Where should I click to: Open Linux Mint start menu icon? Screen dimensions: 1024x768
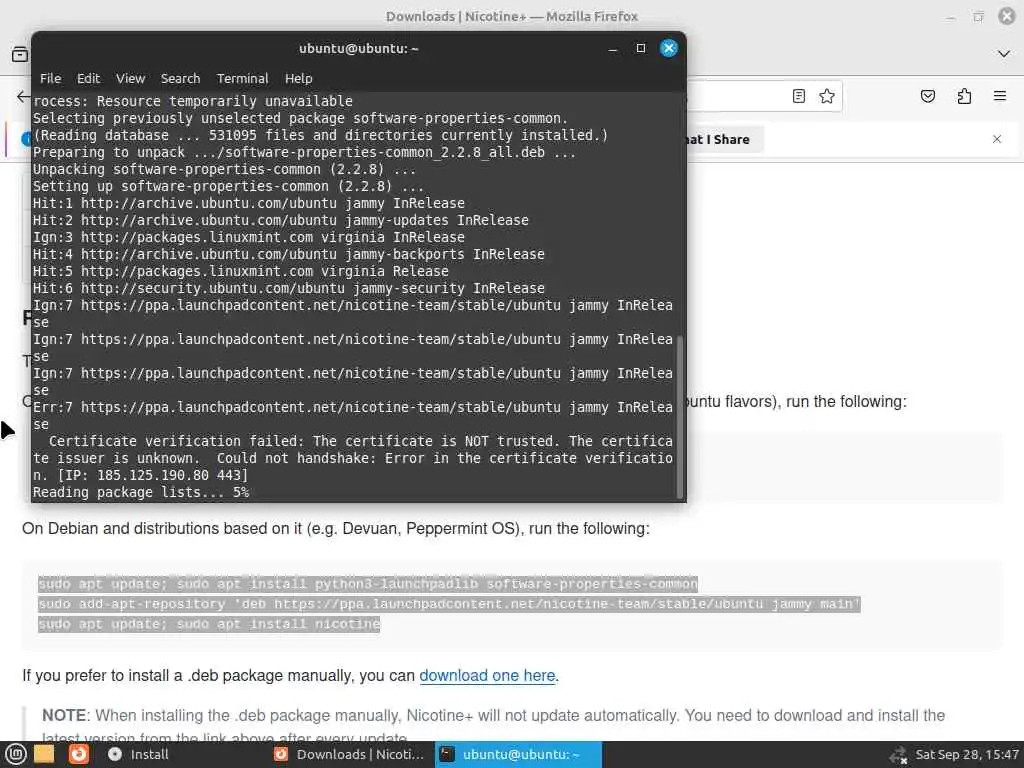coord(16,754)
